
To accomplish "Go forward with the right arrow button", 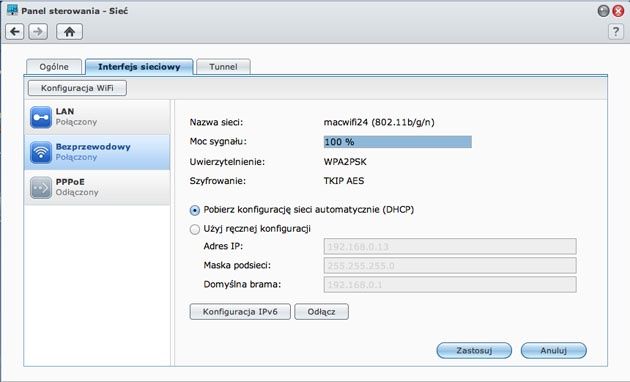I will (38, 32).
